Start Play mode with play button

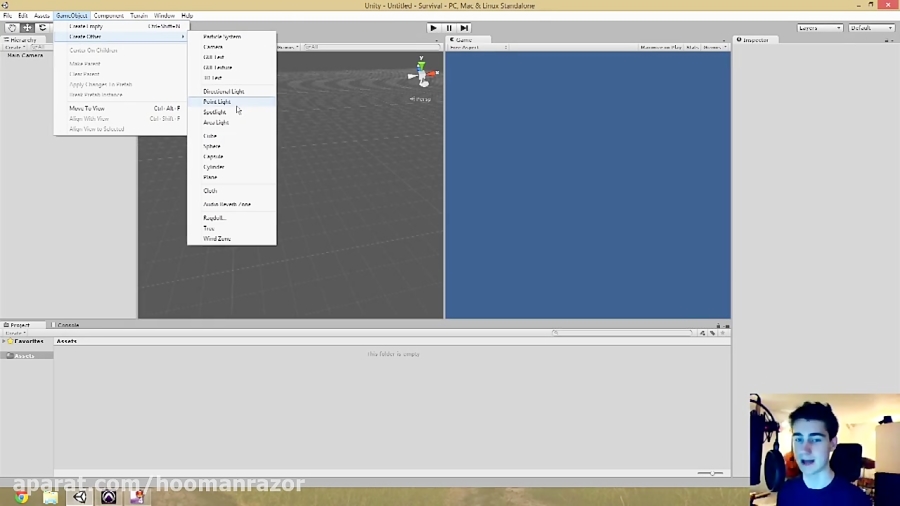pyautogui.click(x=433, y=28)
